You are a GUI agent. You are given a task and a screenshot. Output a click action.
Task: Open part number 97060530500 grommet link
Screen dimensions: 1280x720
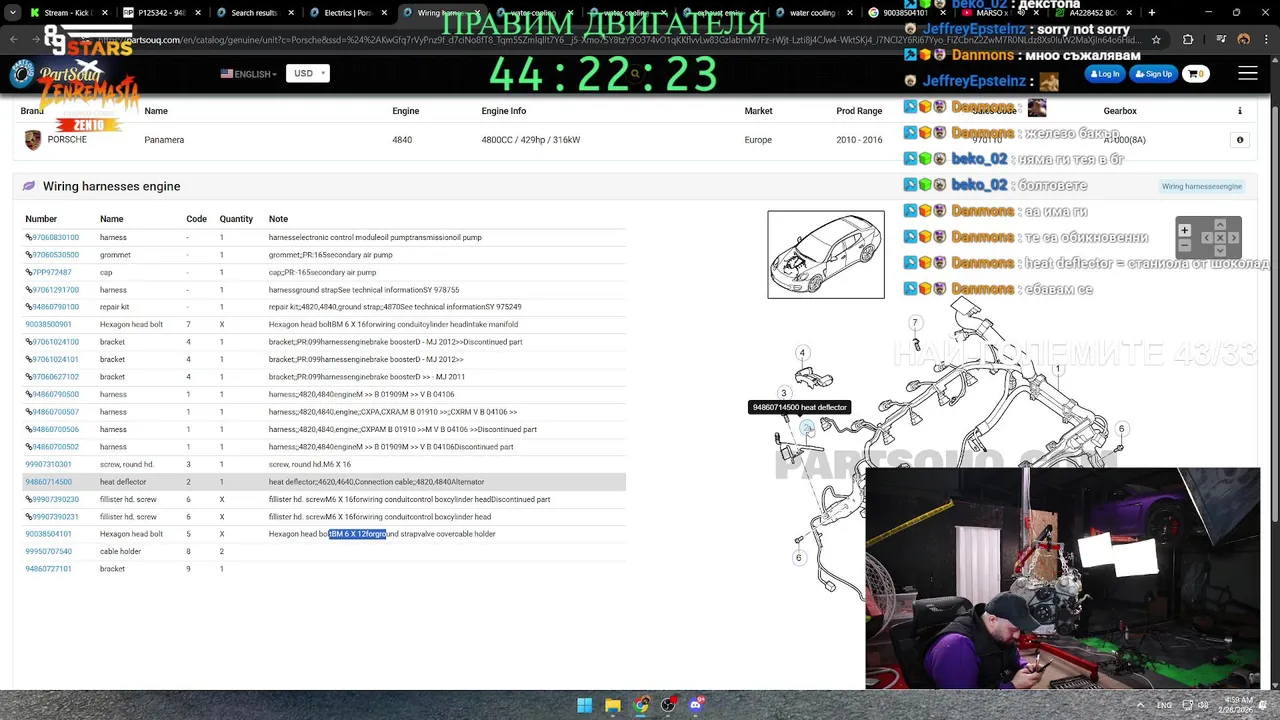pyautogui.click(x=55, y=255)
